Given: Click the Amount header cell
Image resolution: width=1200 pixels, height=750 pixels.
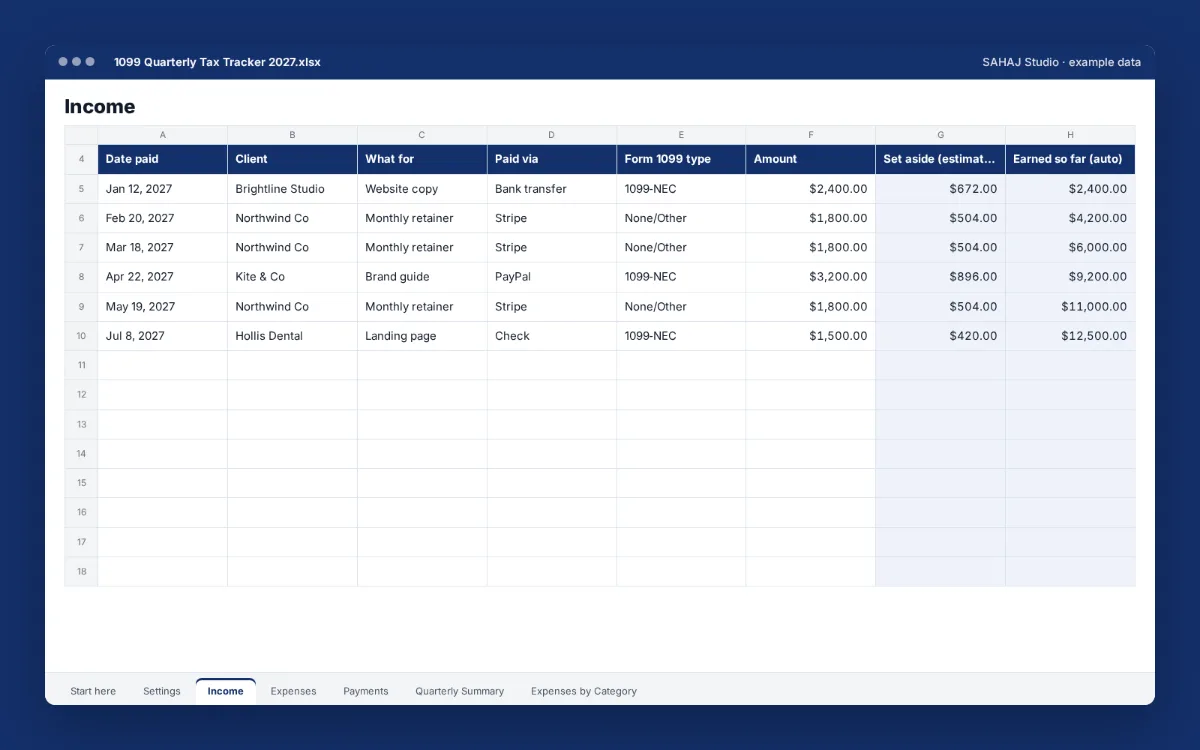Looking at the screenshot, I should tap(811, 159).
